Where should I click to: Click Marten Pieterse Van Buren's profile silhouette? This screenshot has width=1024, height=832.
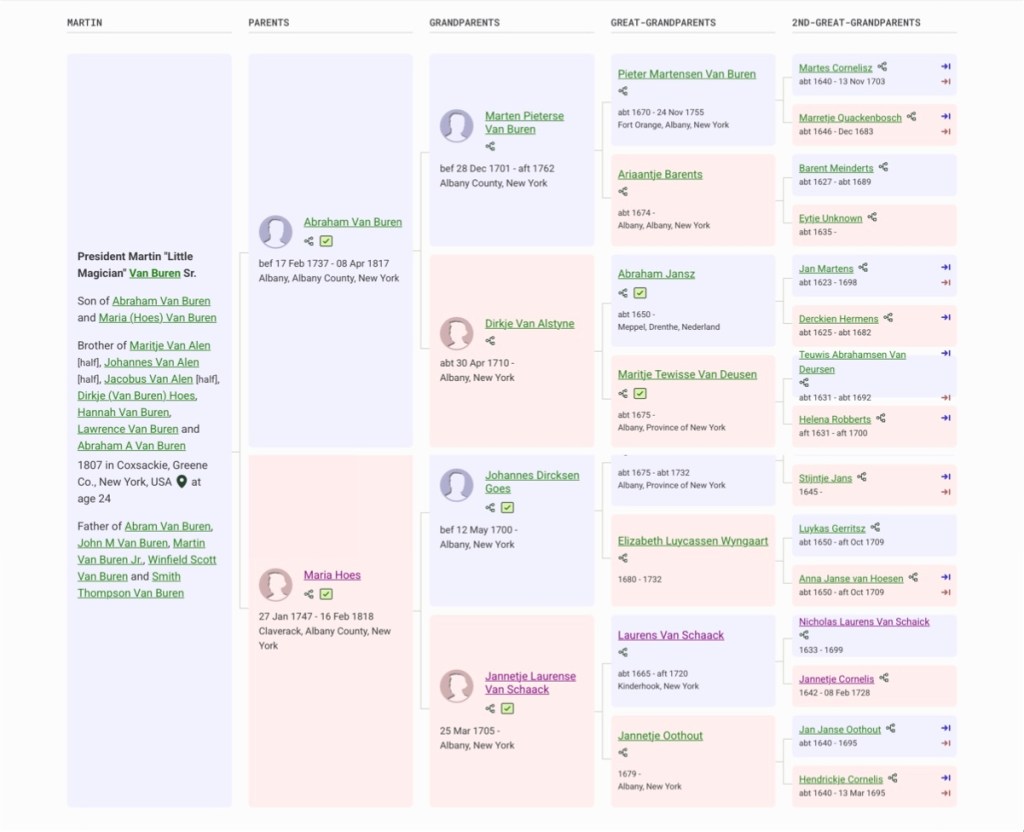click(457, 126)
